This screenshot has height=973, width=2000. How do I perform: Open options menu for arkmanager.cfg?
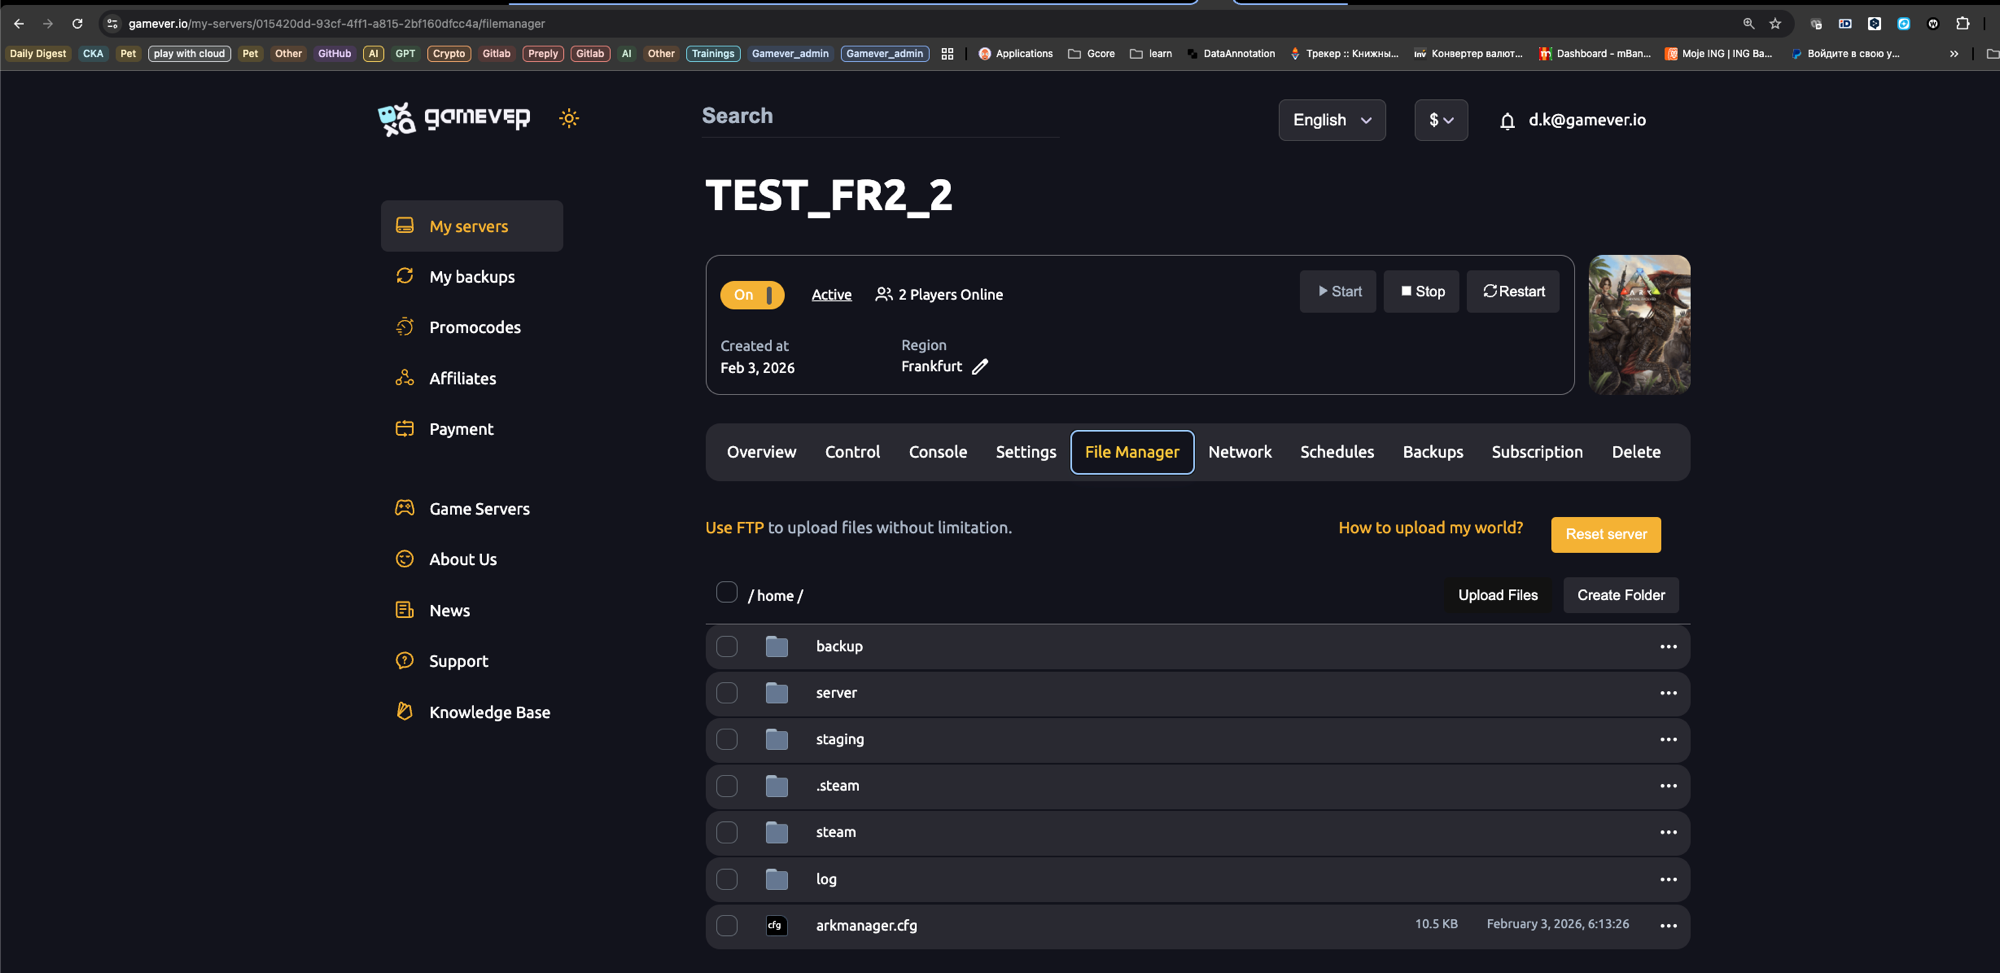click(1668, 926)
